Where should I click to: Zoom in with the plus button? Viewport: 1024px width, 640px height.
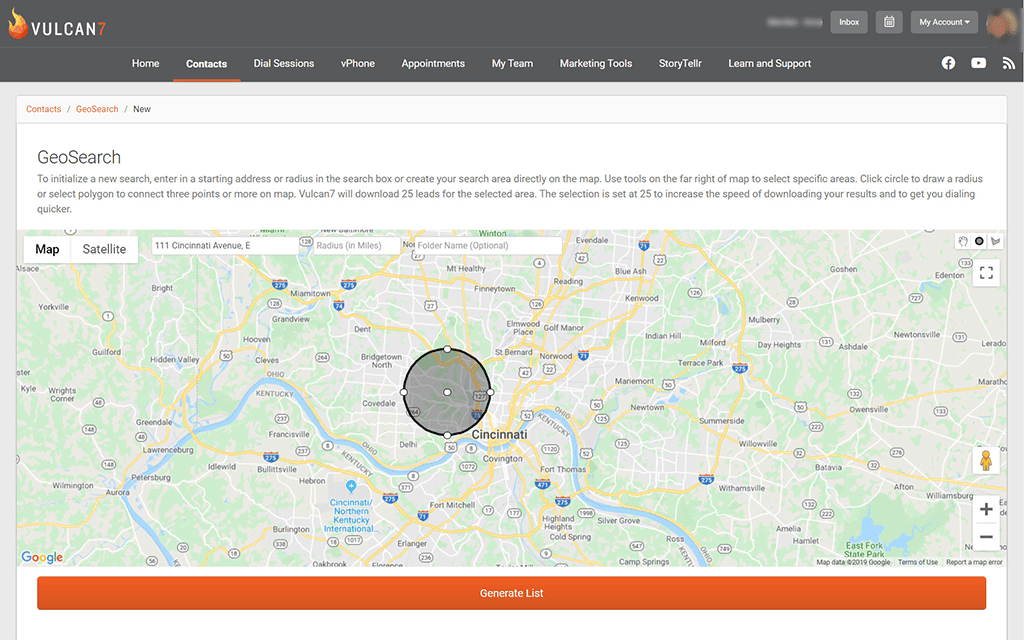click(x=986, y=509)
